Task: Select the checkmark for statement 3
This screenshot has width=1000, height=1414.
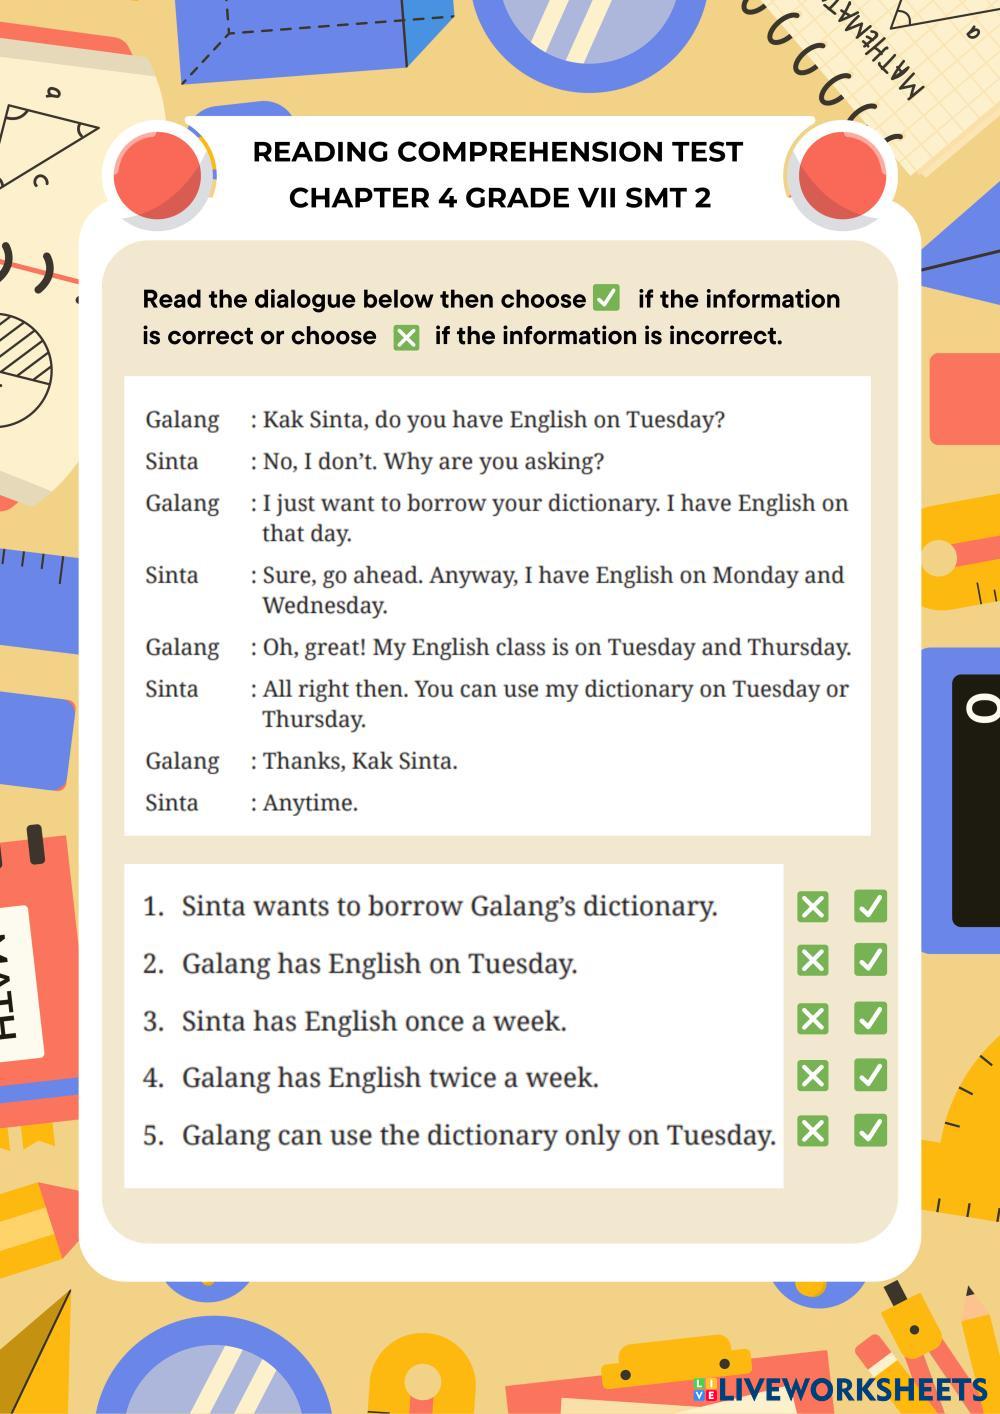Action: (870, 1019)
